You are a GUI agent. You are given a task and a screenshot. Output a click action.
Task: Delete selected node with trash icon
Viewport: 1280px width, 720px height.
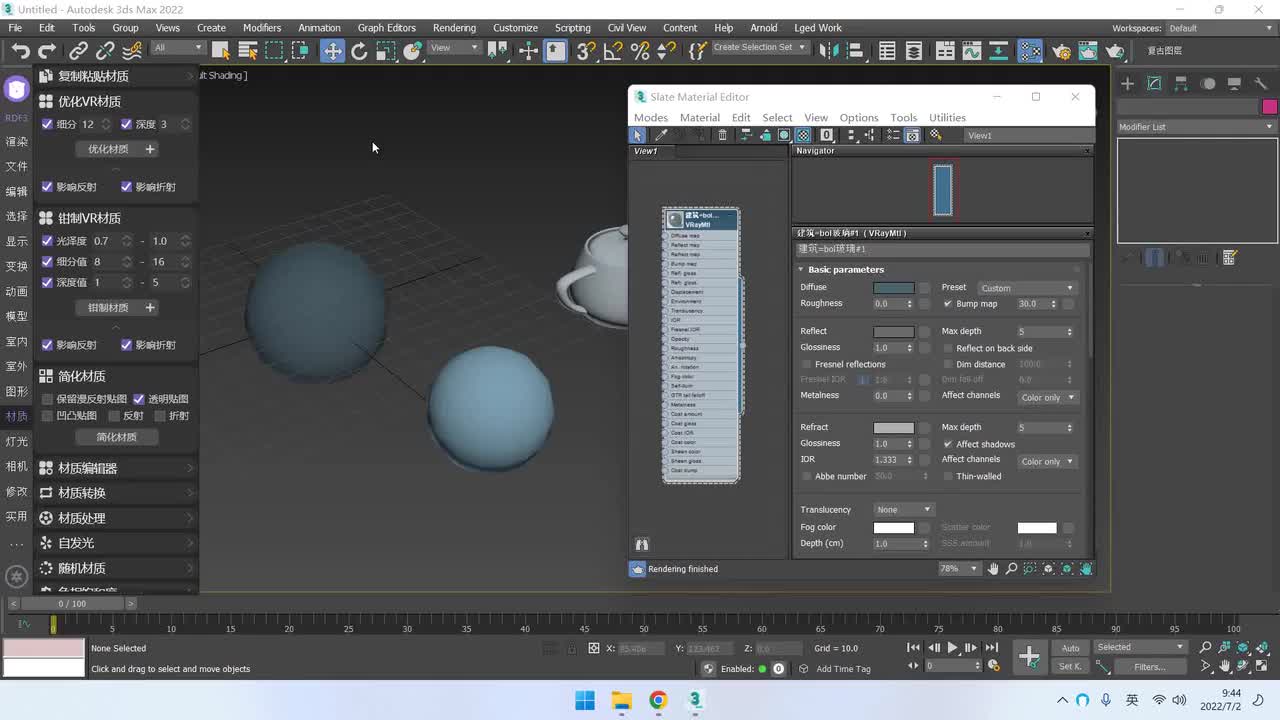click(x=722, y=135)
